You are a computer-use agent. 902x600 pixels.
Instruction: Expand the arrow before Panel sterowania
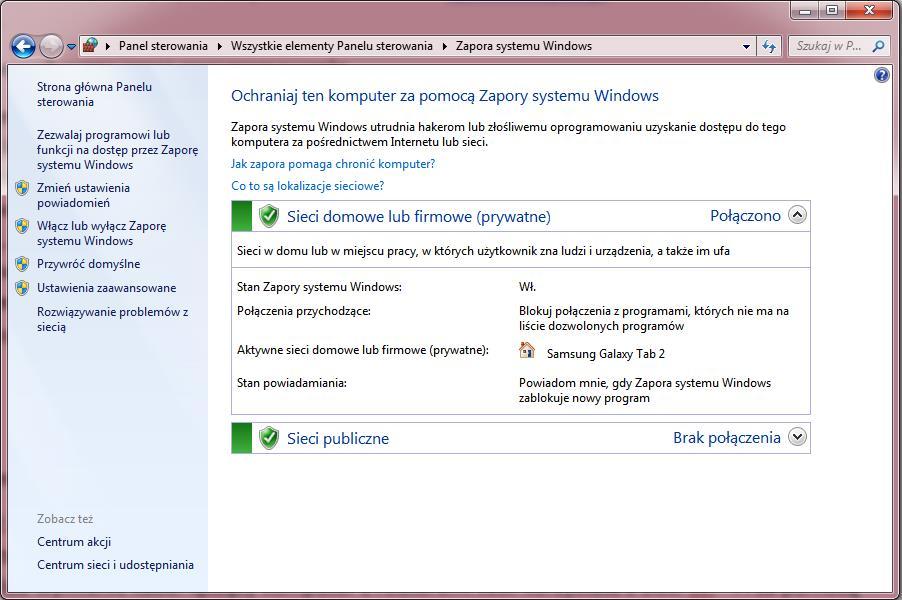(108, 46)
